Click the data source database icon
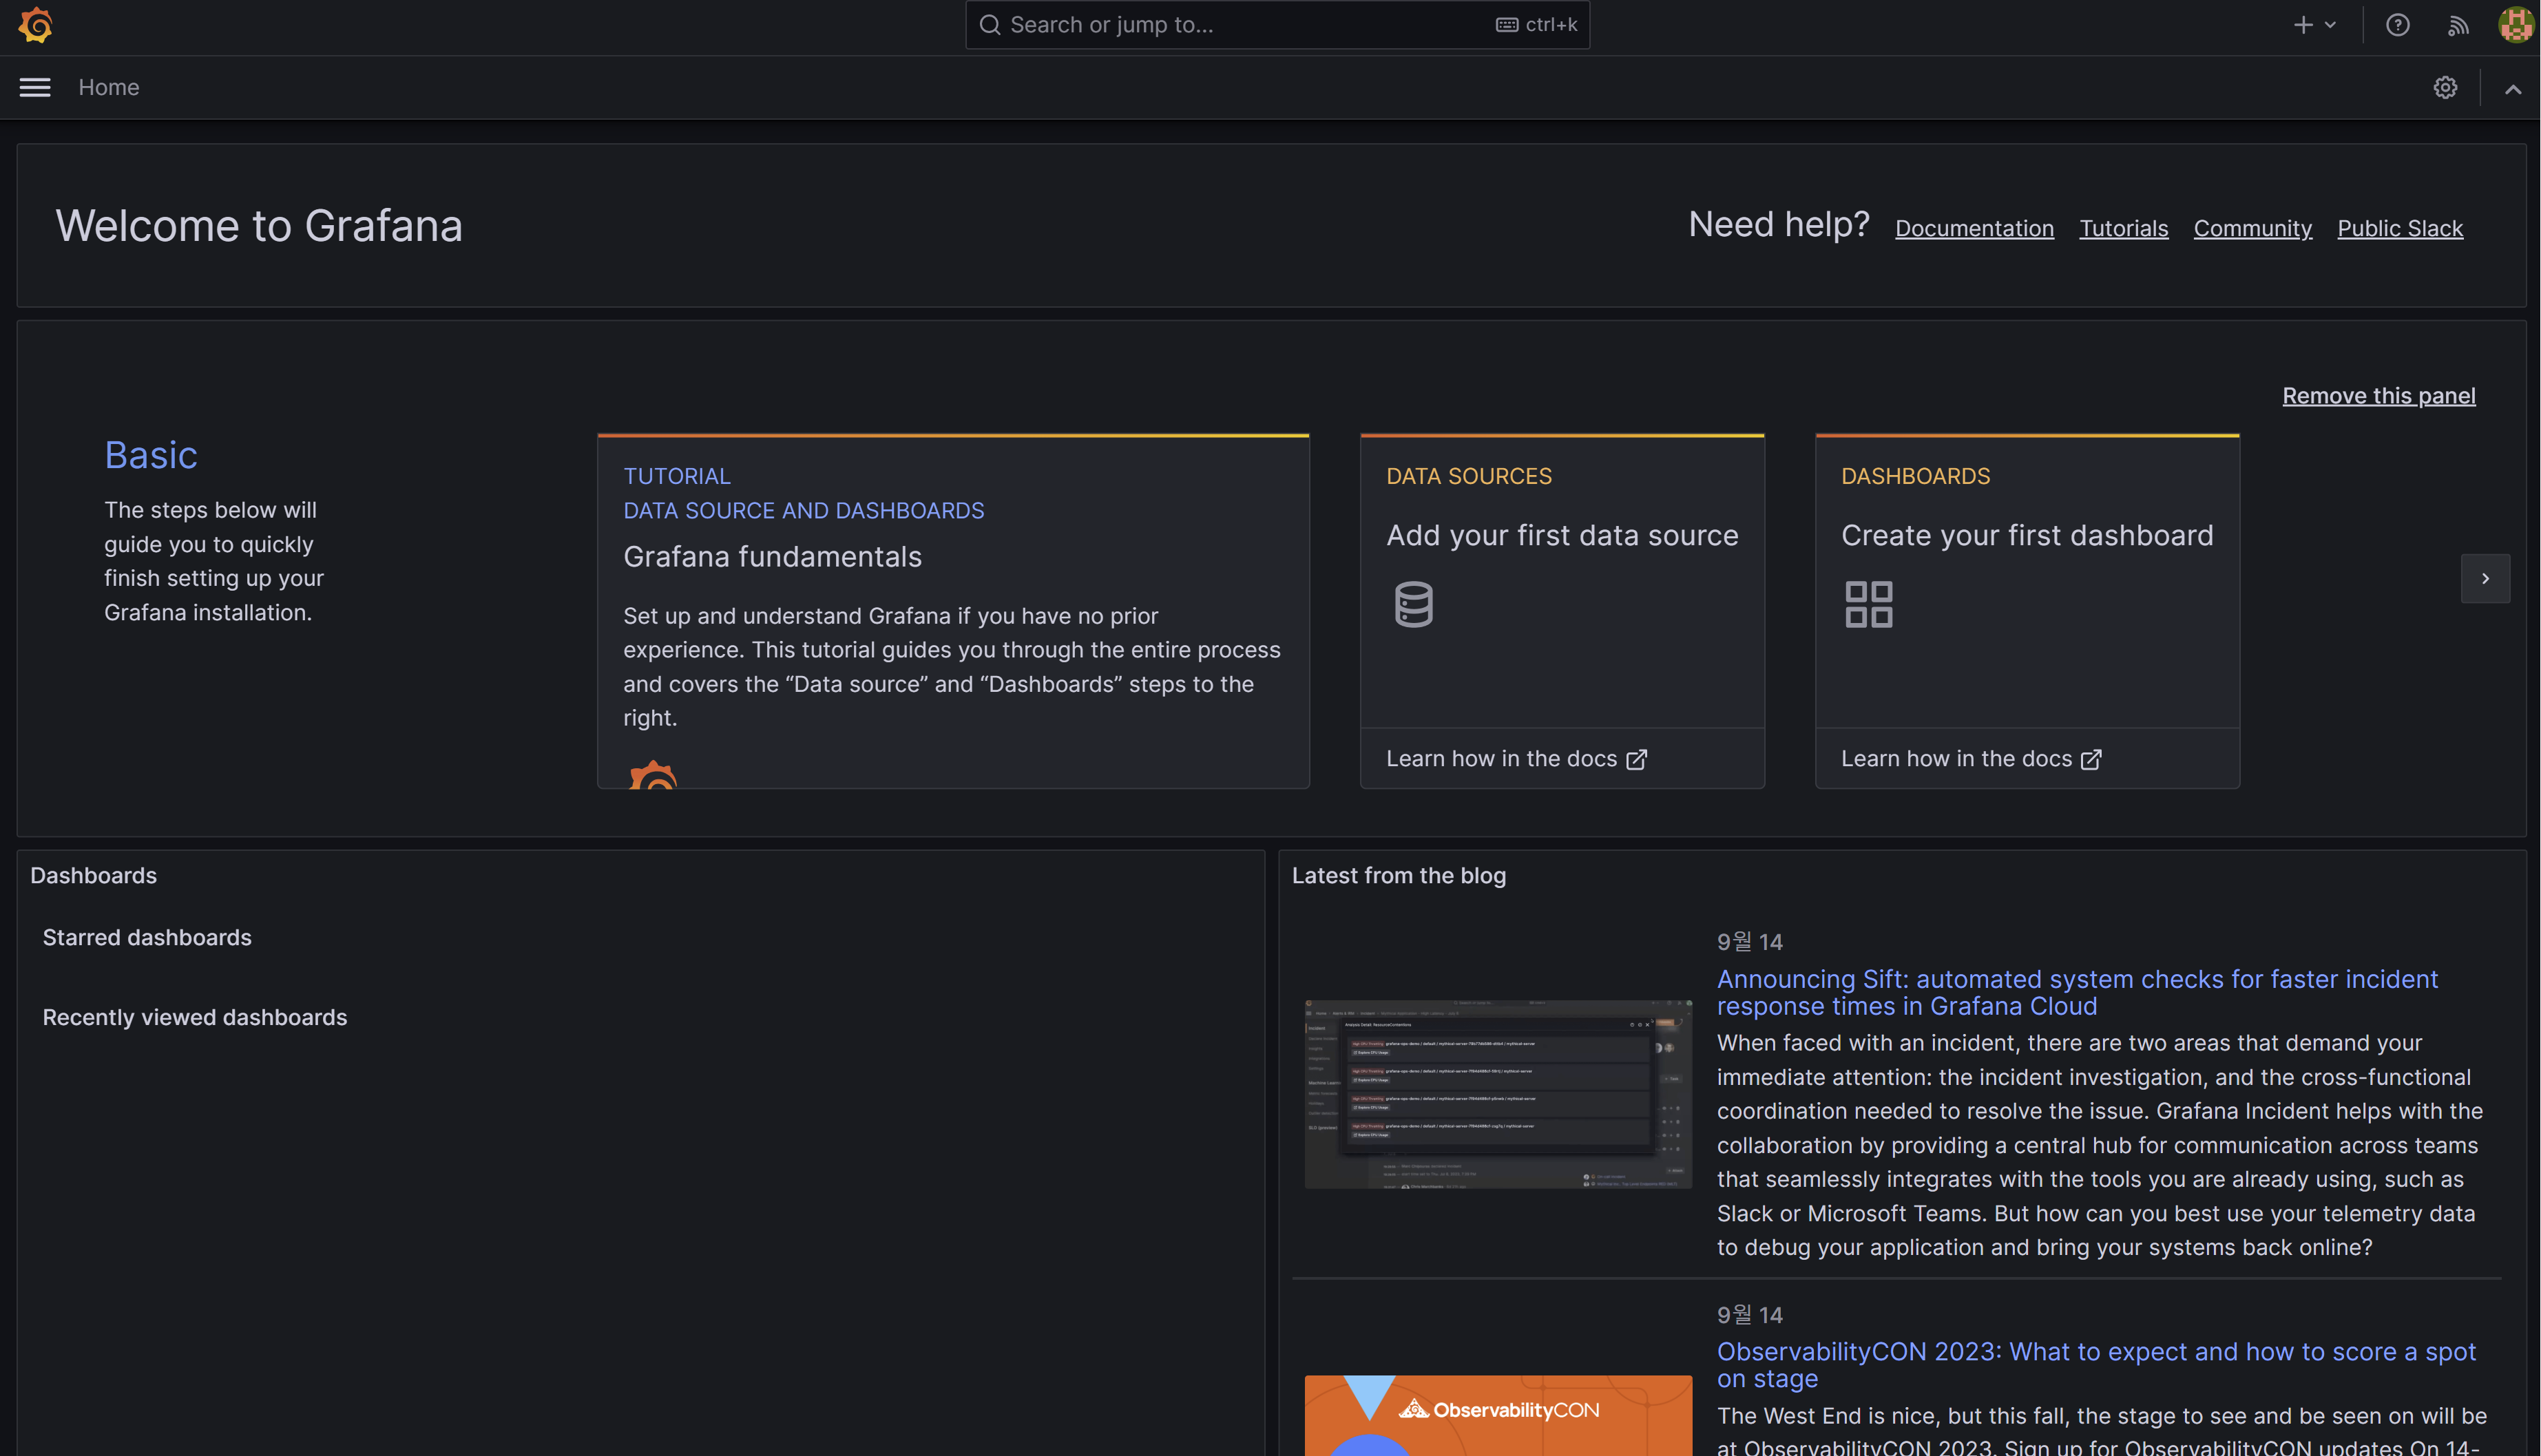This screenshot has width=2541, height=1456. (x=1413, y=604)
